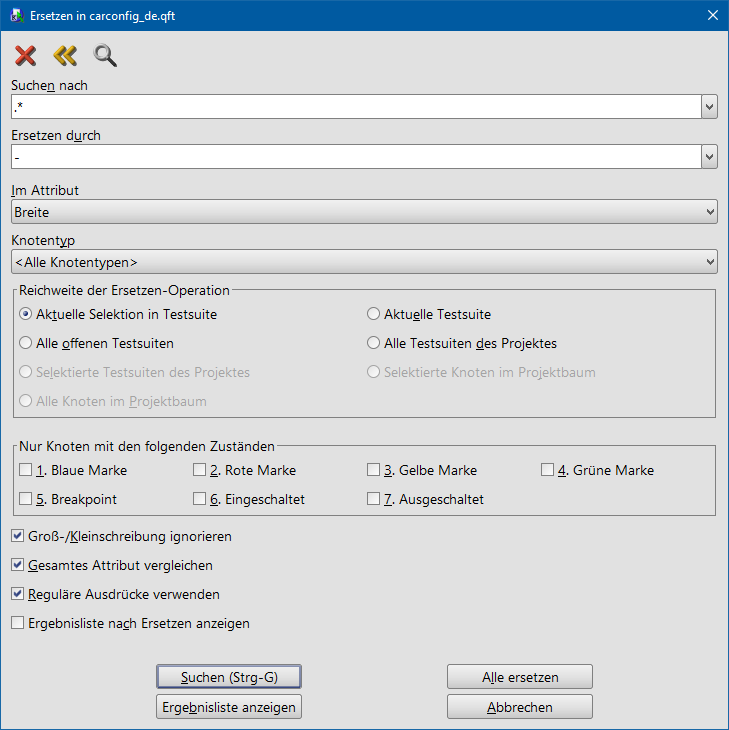
Task: Close the Ersetzen dialog window
Action: [x=713, y=15]
